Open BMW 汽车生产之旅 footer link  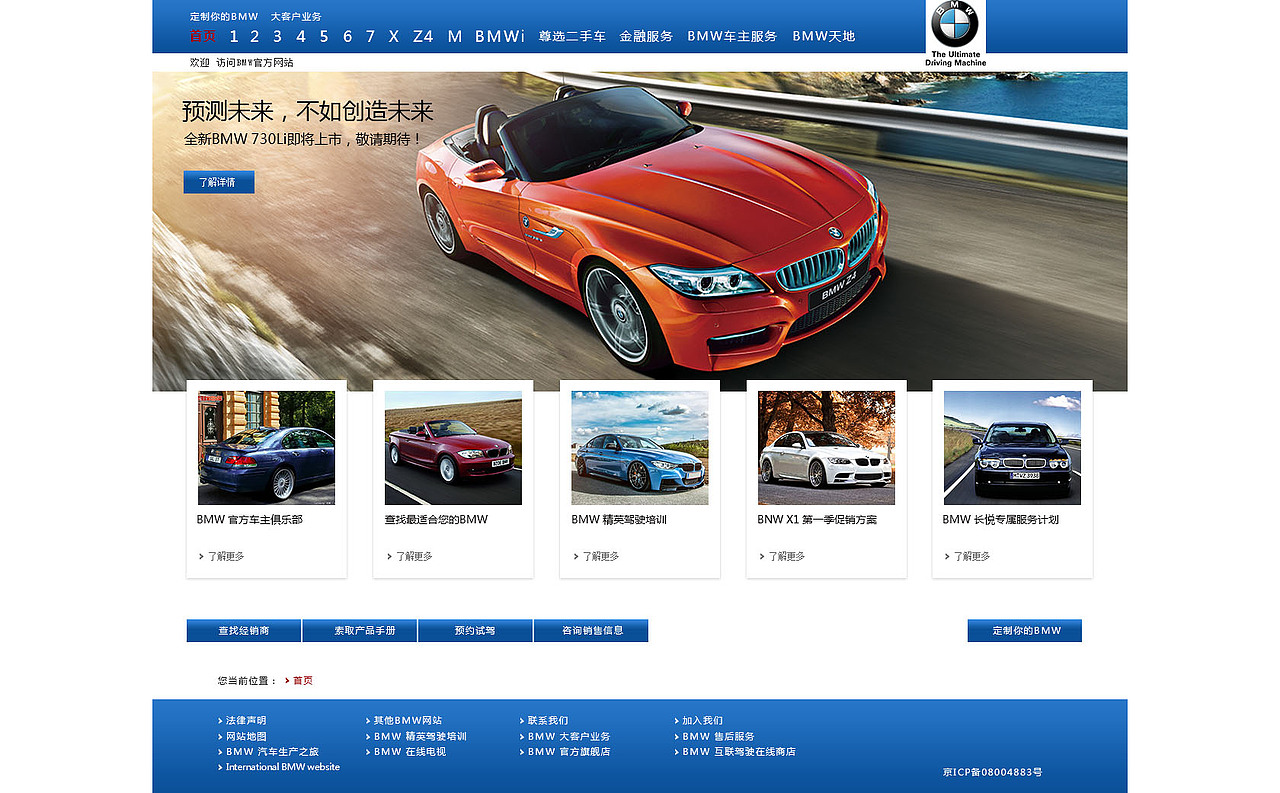coord(272,752)
